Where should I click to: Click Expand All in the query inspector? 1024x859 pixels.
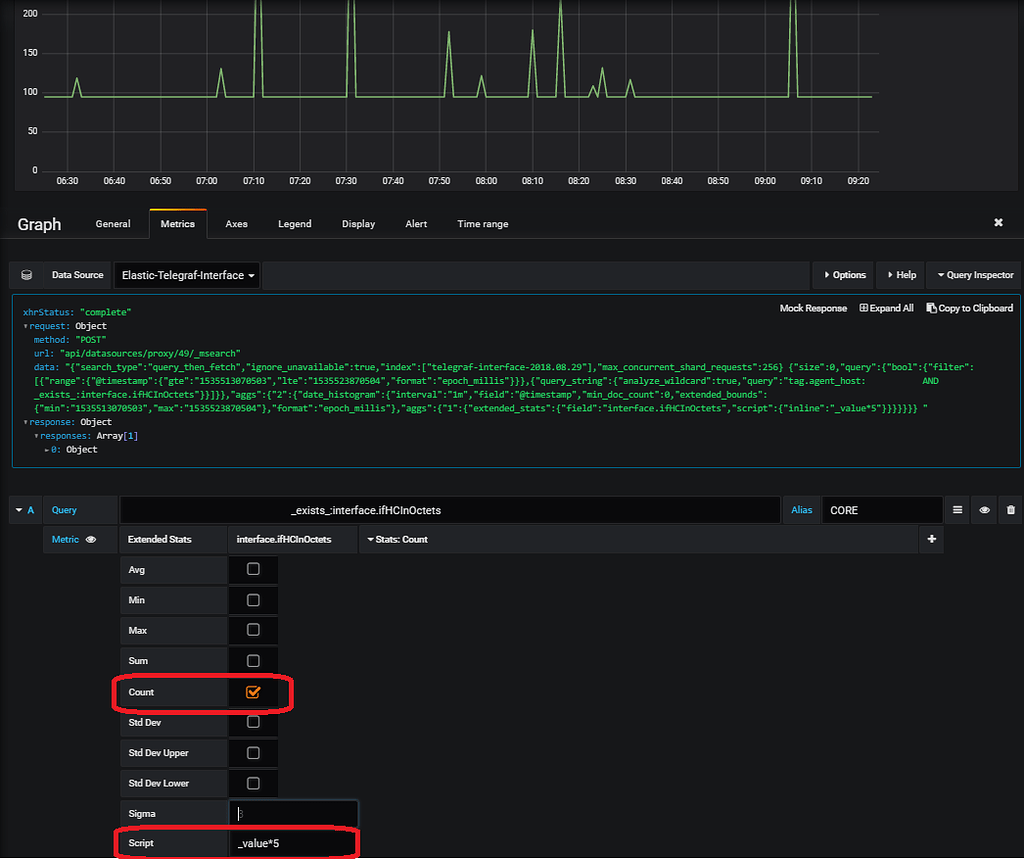coord(886,308)
